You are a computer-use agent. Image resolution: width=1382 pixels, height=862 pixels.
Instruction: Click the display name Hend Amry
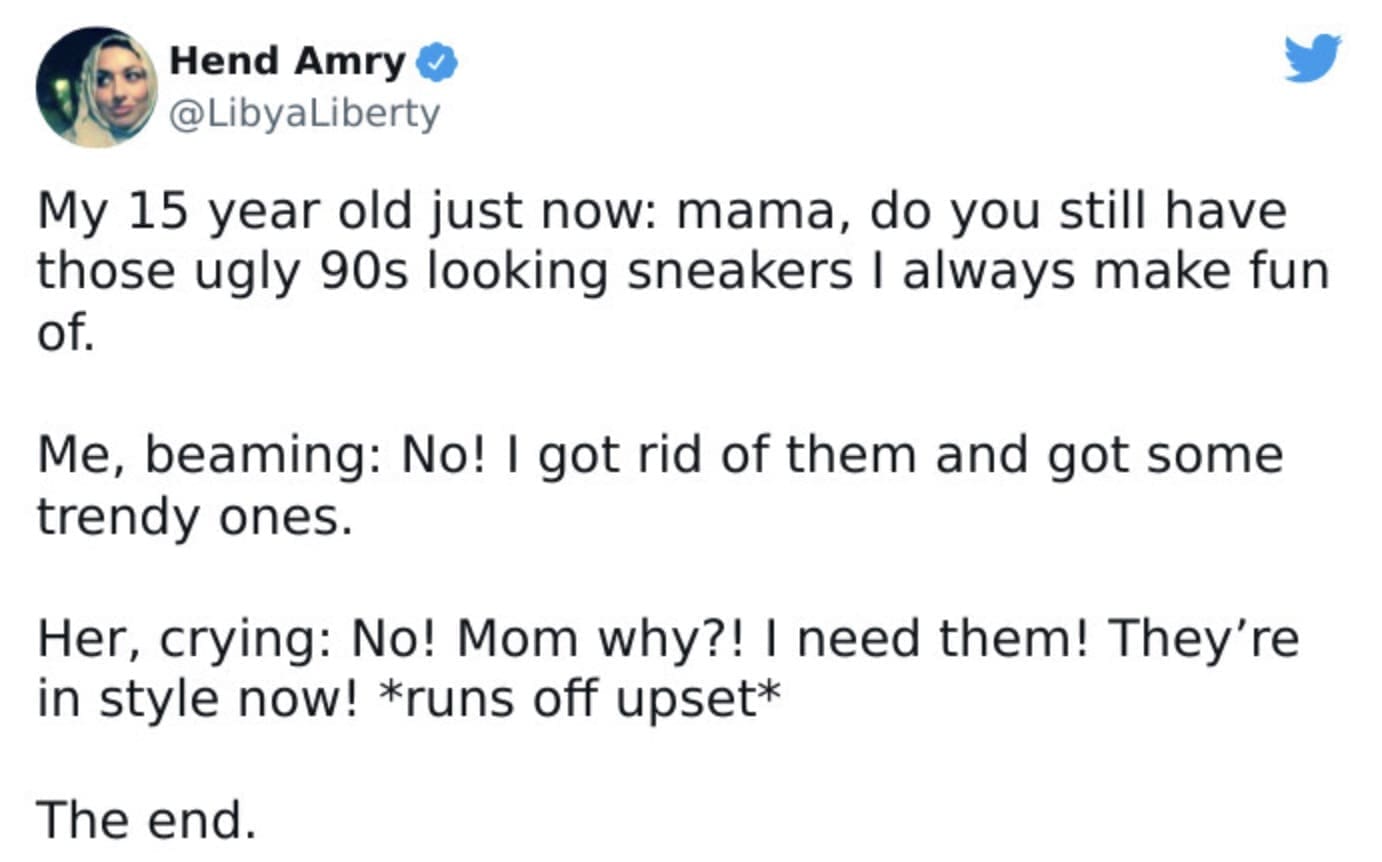pyautogui.click(x=287, y=62)
